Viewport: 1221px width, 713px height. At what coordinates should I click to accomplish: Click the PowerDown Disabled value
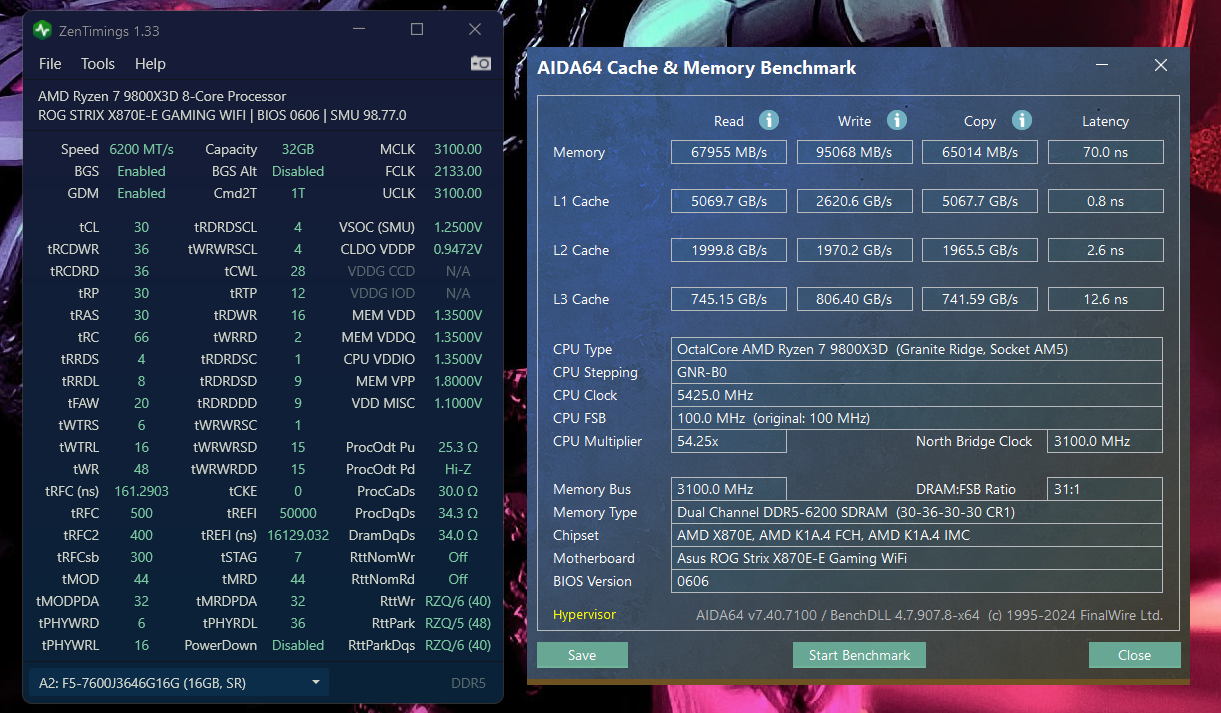(298, 645)
